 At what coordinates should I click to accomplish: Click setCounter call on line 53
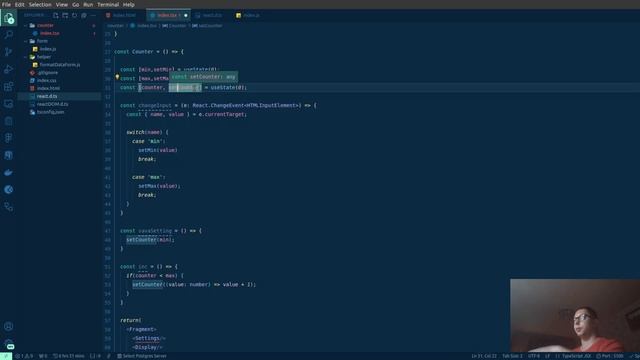click(x=147, y=284)
